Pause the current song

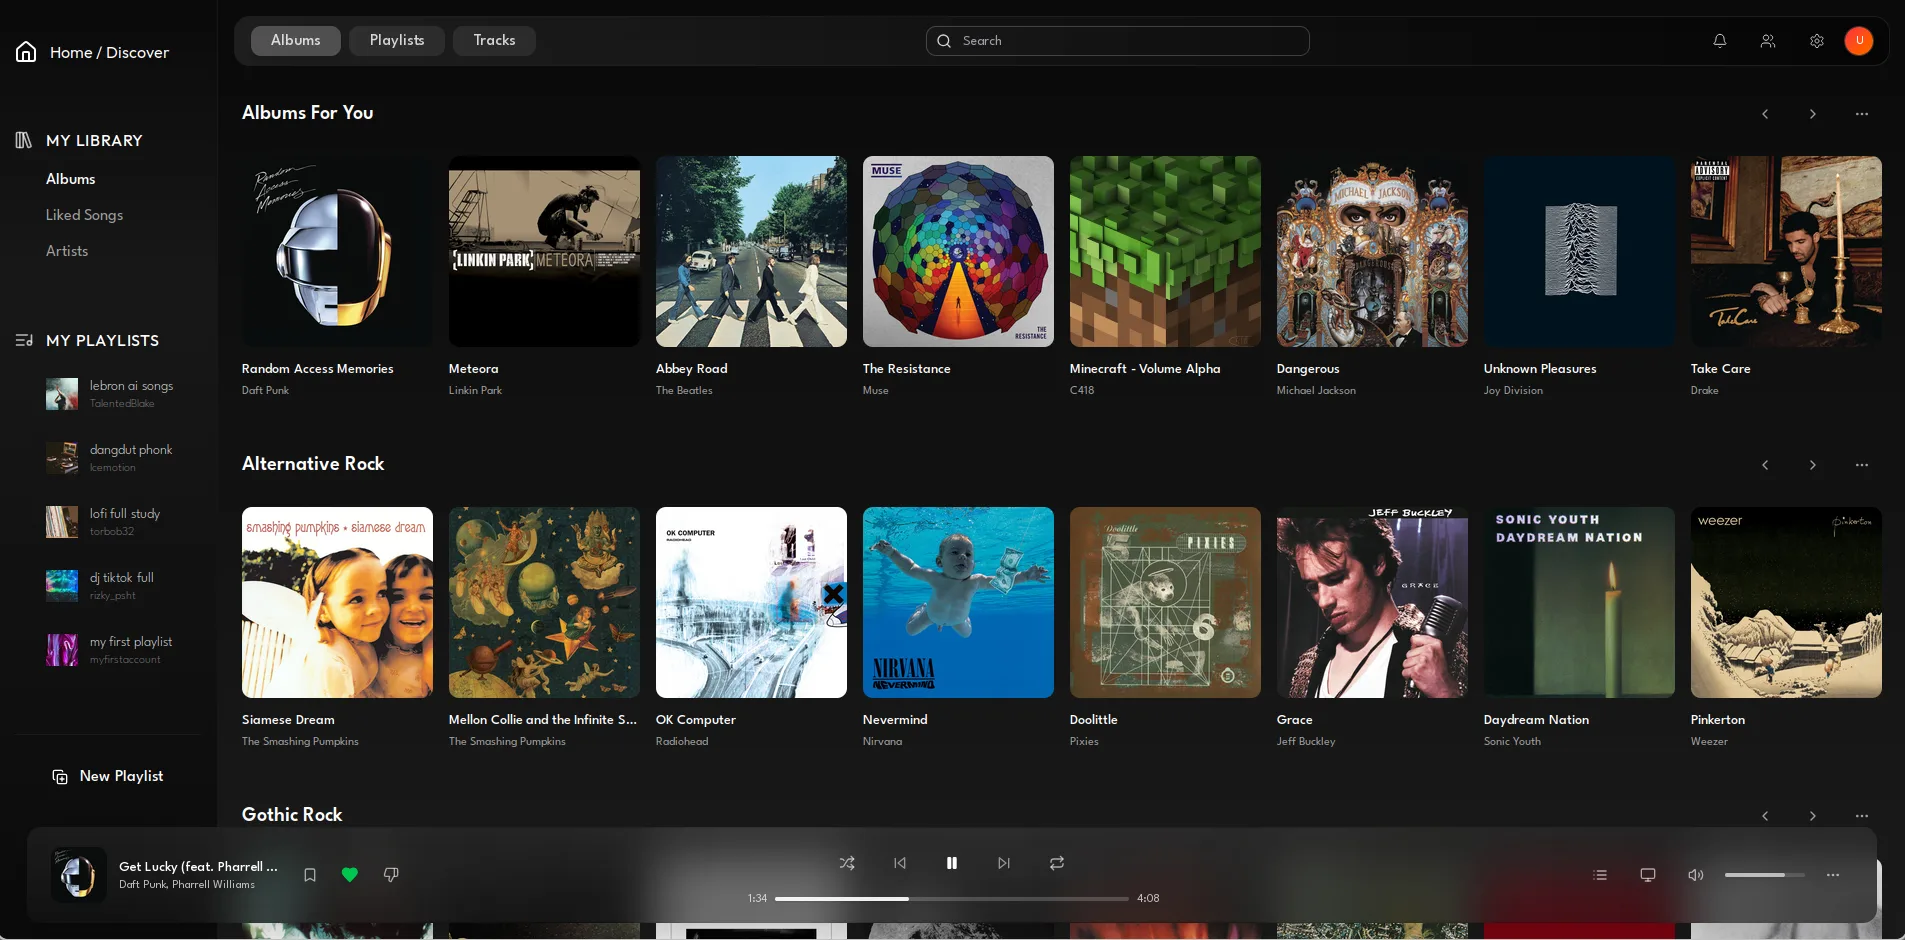(952, 863)
